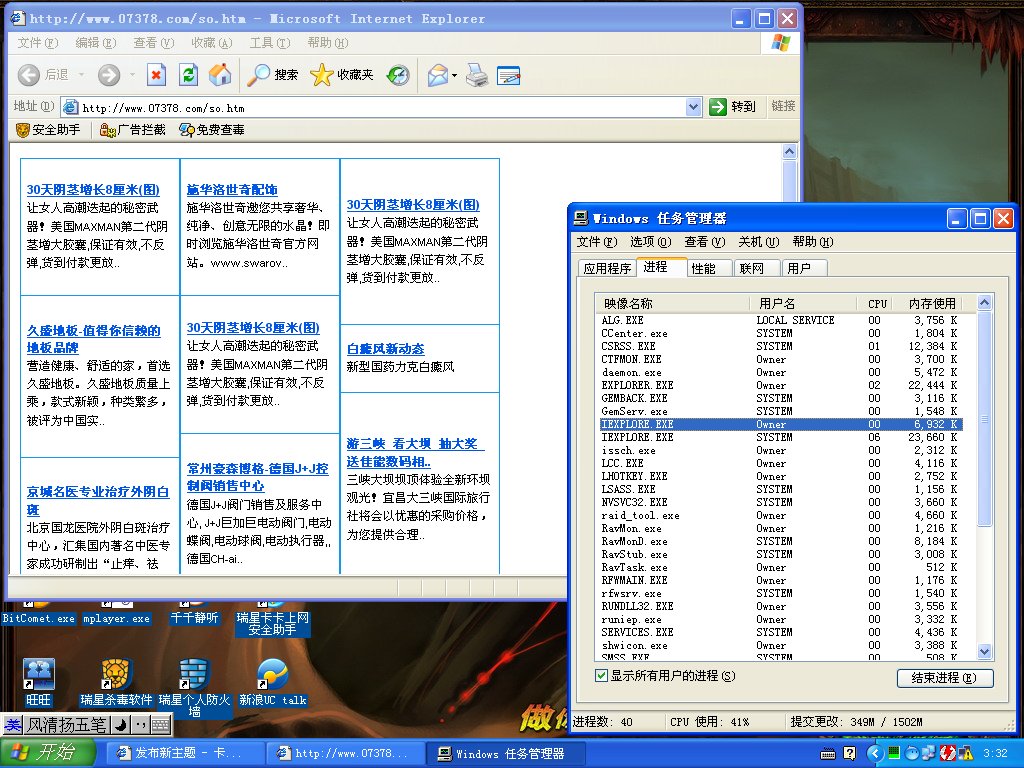This screenshot has height=768, width=1024.
Task: Click the Refresh page icon
Action: 188,75
